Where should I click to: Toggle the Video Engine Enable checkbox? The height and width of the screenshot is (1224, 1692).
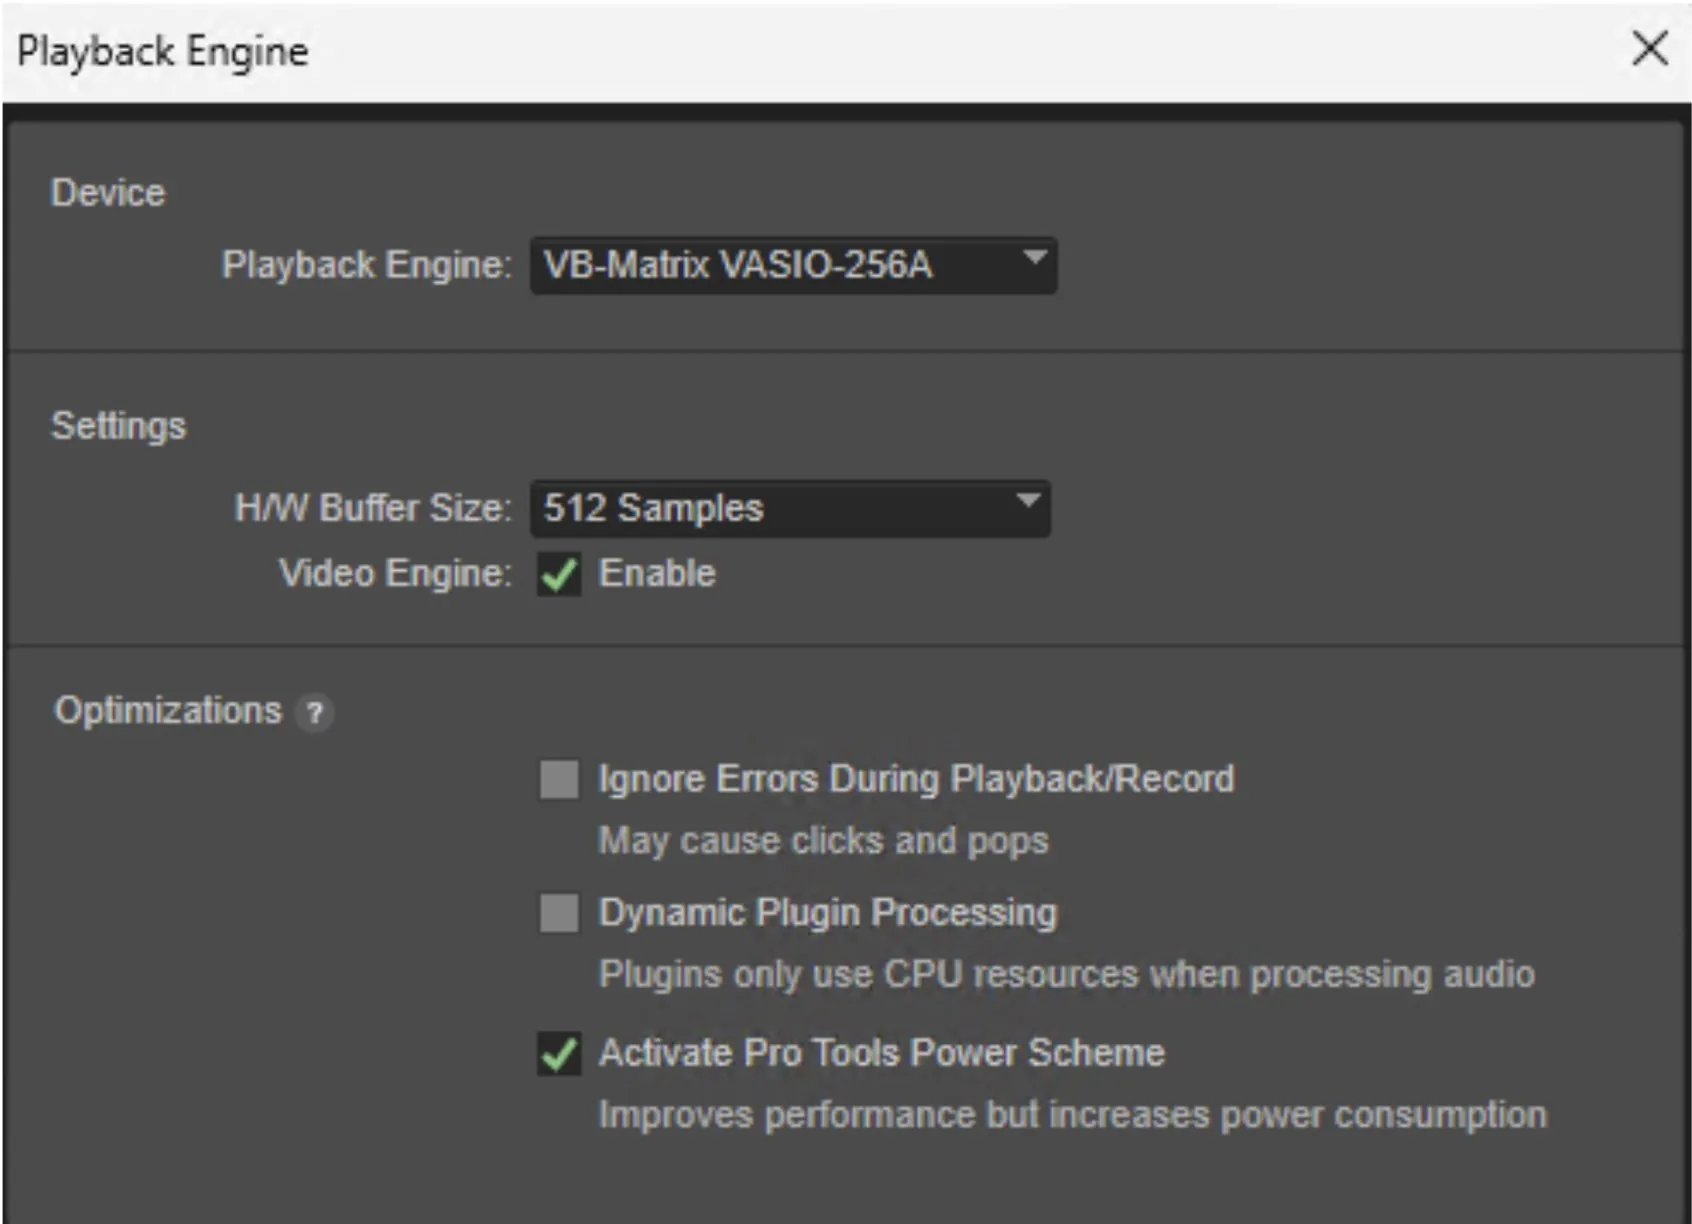pyautogui.click(x=559, y=574)
